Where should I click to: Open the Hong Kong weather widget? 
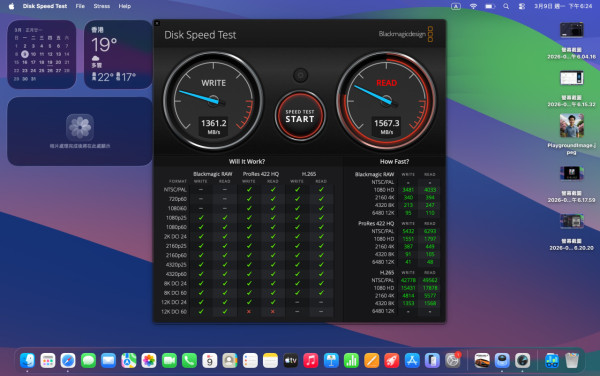coord(118,54)
